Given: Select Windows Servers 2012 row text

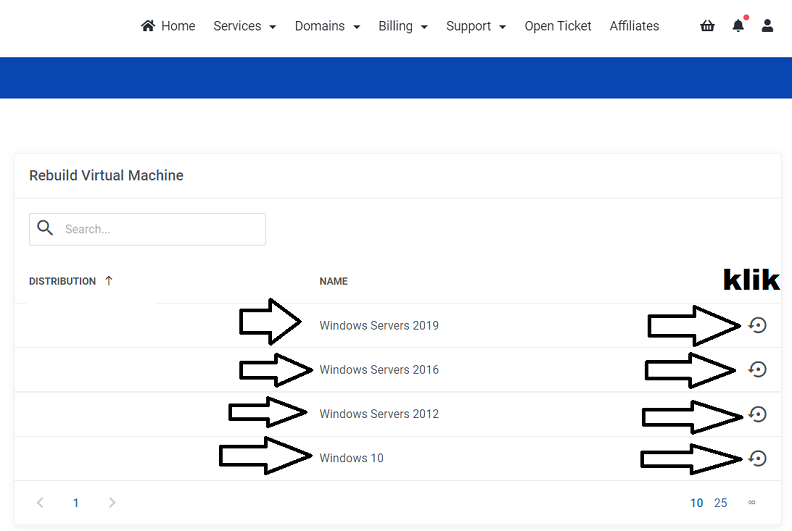Looking at the screenshot, I should click(x=379, y=414).
